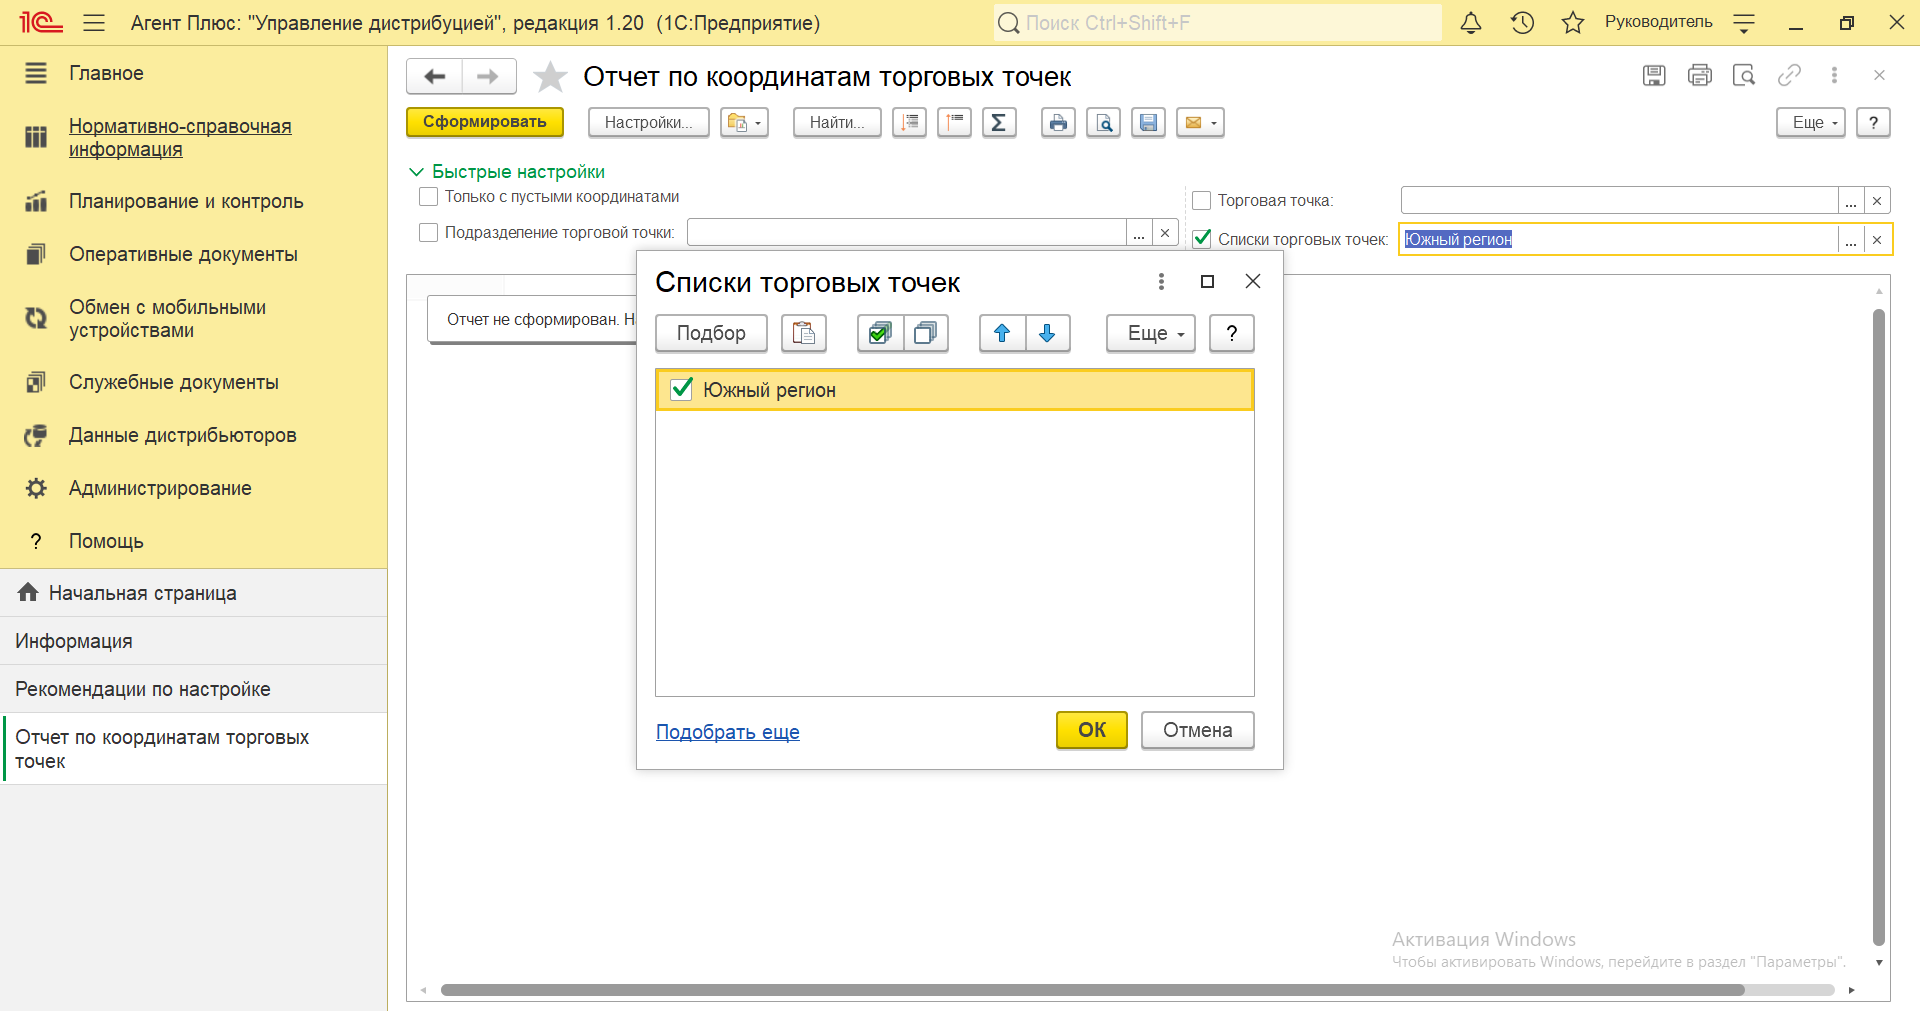Open notifications bell icon
The image size is (1920, 1011).
[x=1471, y=23]
